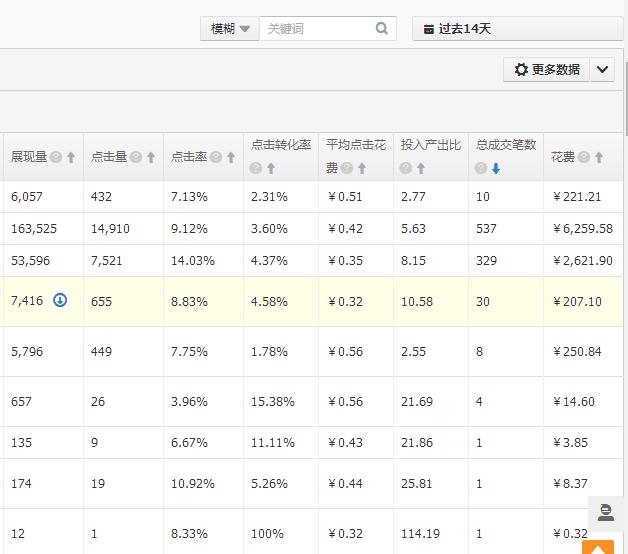Sort by 花费 arrow

(x=599, y=157)
